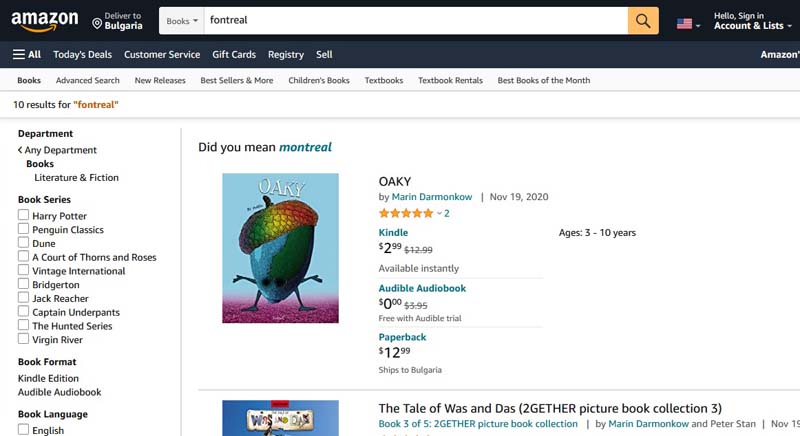Open the deliver-to location pin

tap(97, 21)
